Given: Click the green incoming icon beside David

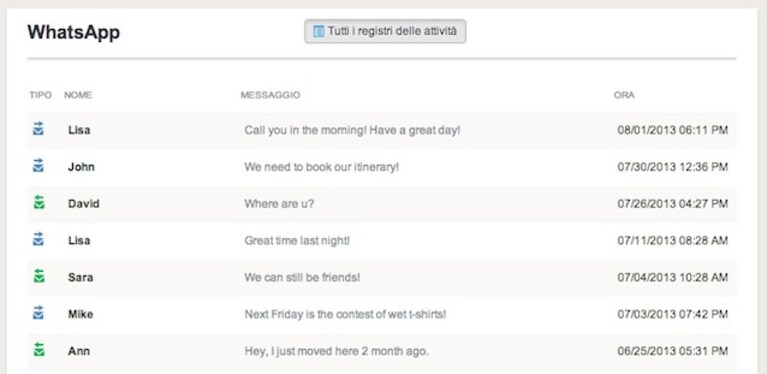Looking at the screenshot, I should (39, 202).
